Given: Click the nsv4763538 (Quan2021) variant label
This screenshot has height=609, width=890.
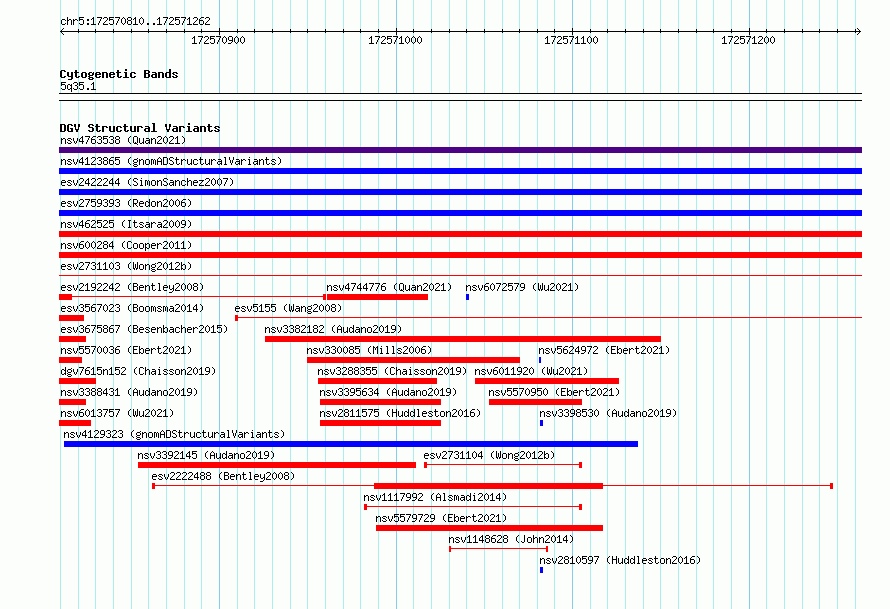Looking at the screenshot, I should coord(123,140).
